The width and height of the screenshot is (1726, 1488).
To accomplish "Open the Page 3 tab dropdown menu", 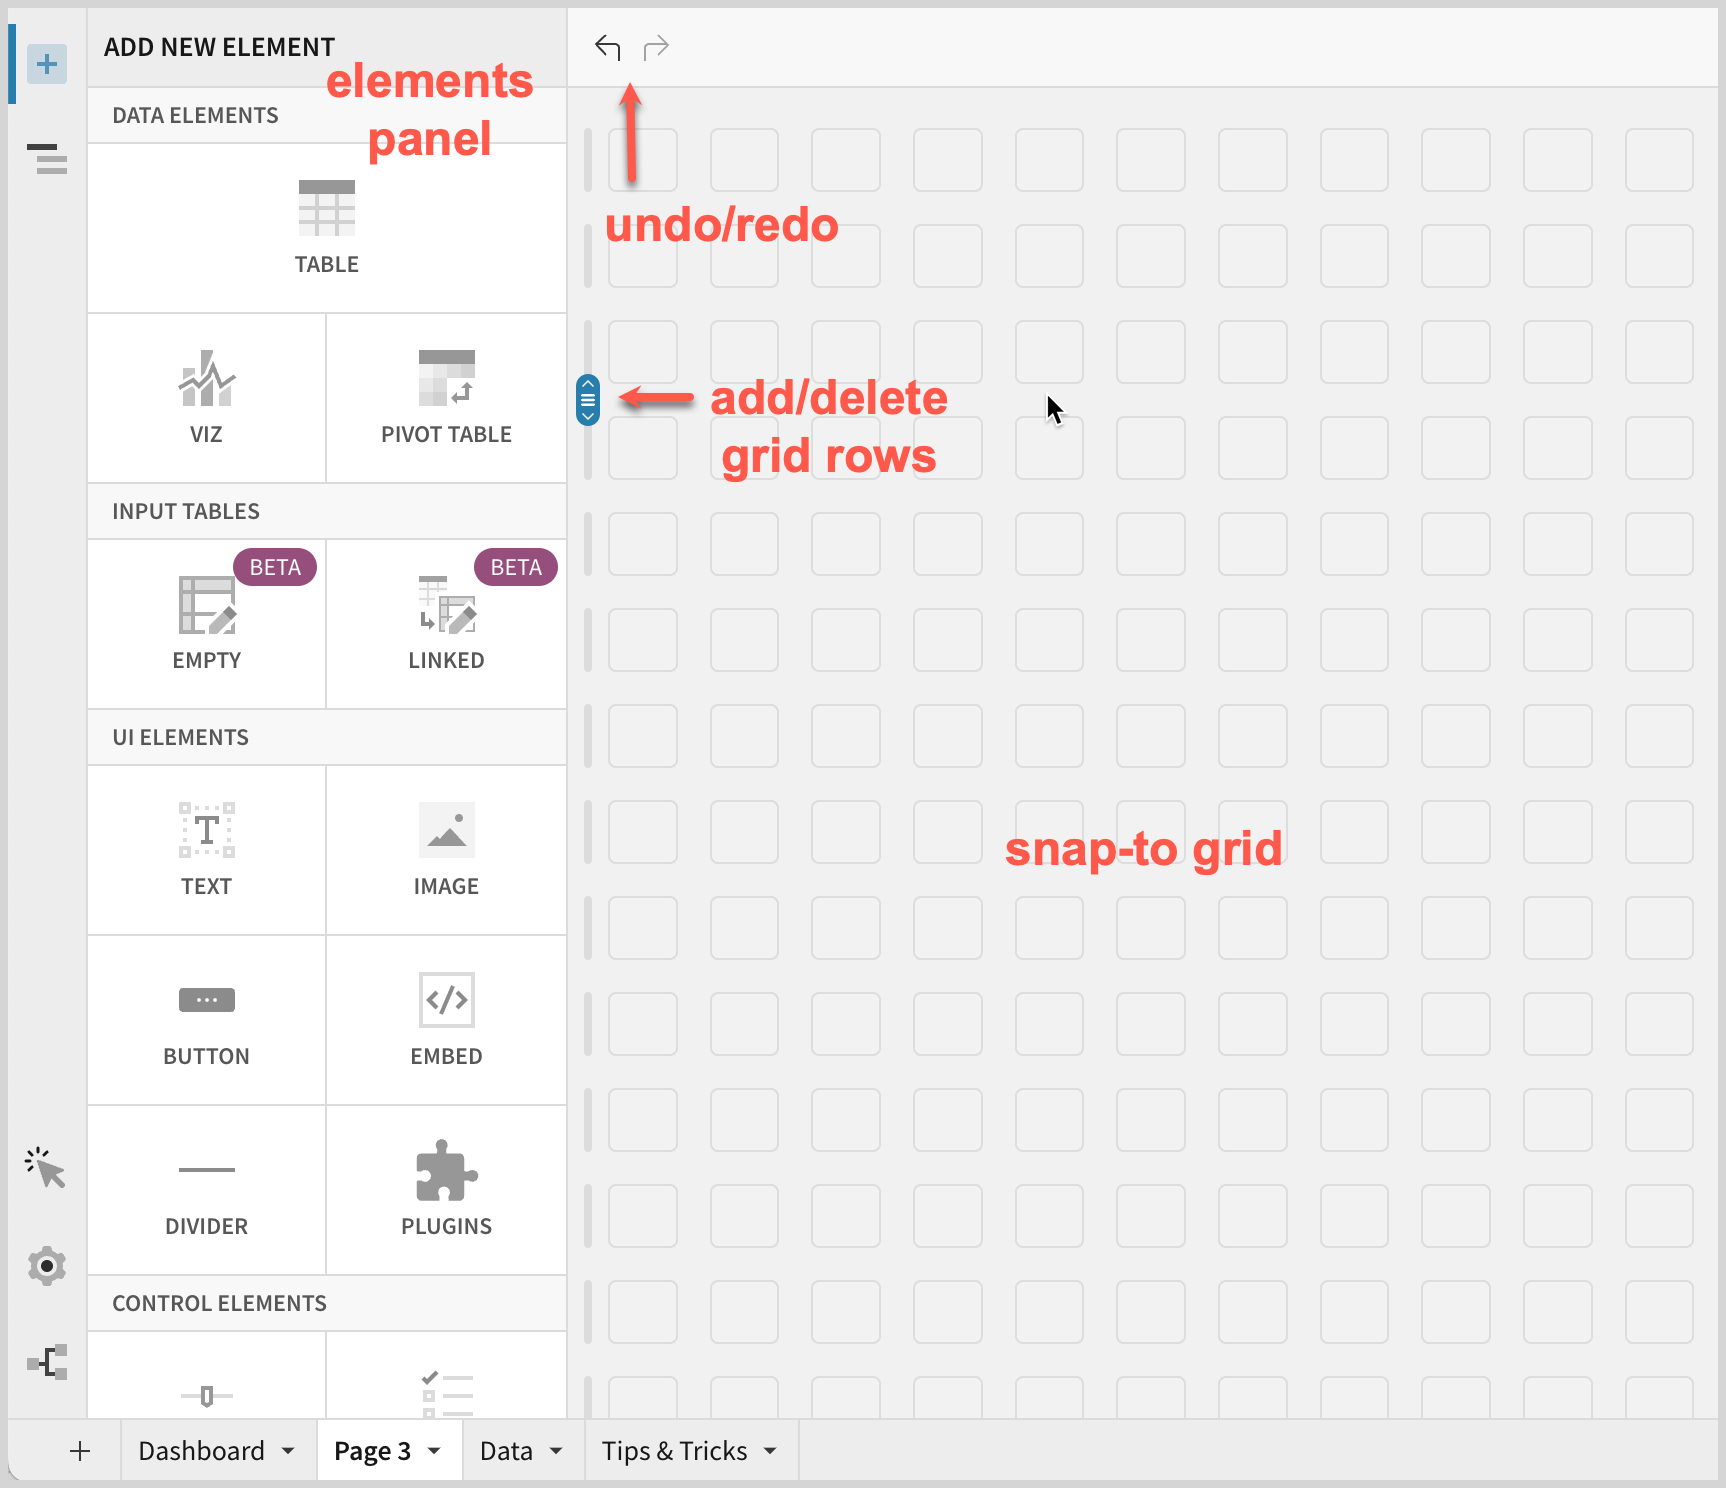I will click(x=435, y=1451).
